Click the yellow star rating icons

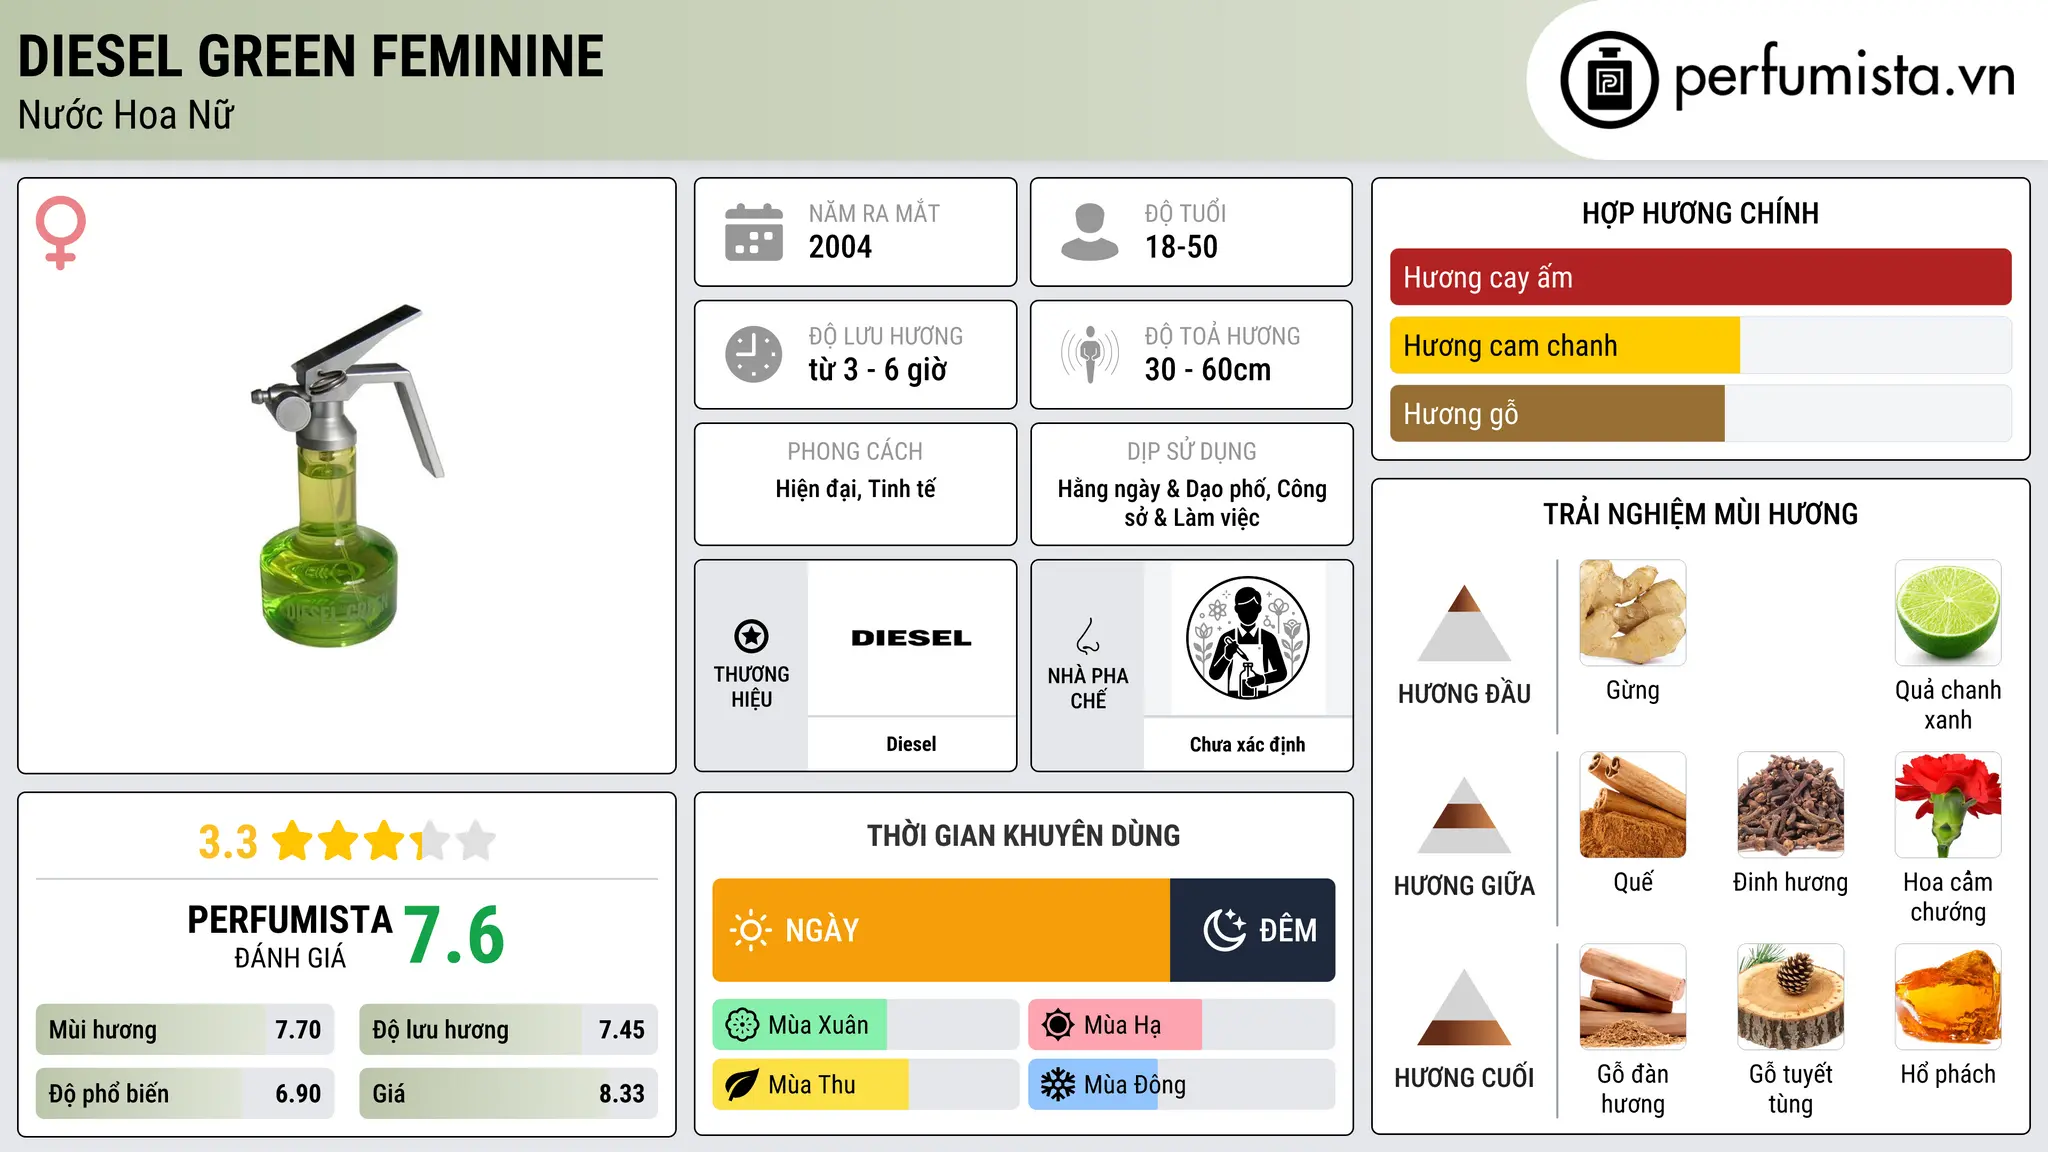click(384, 841)
